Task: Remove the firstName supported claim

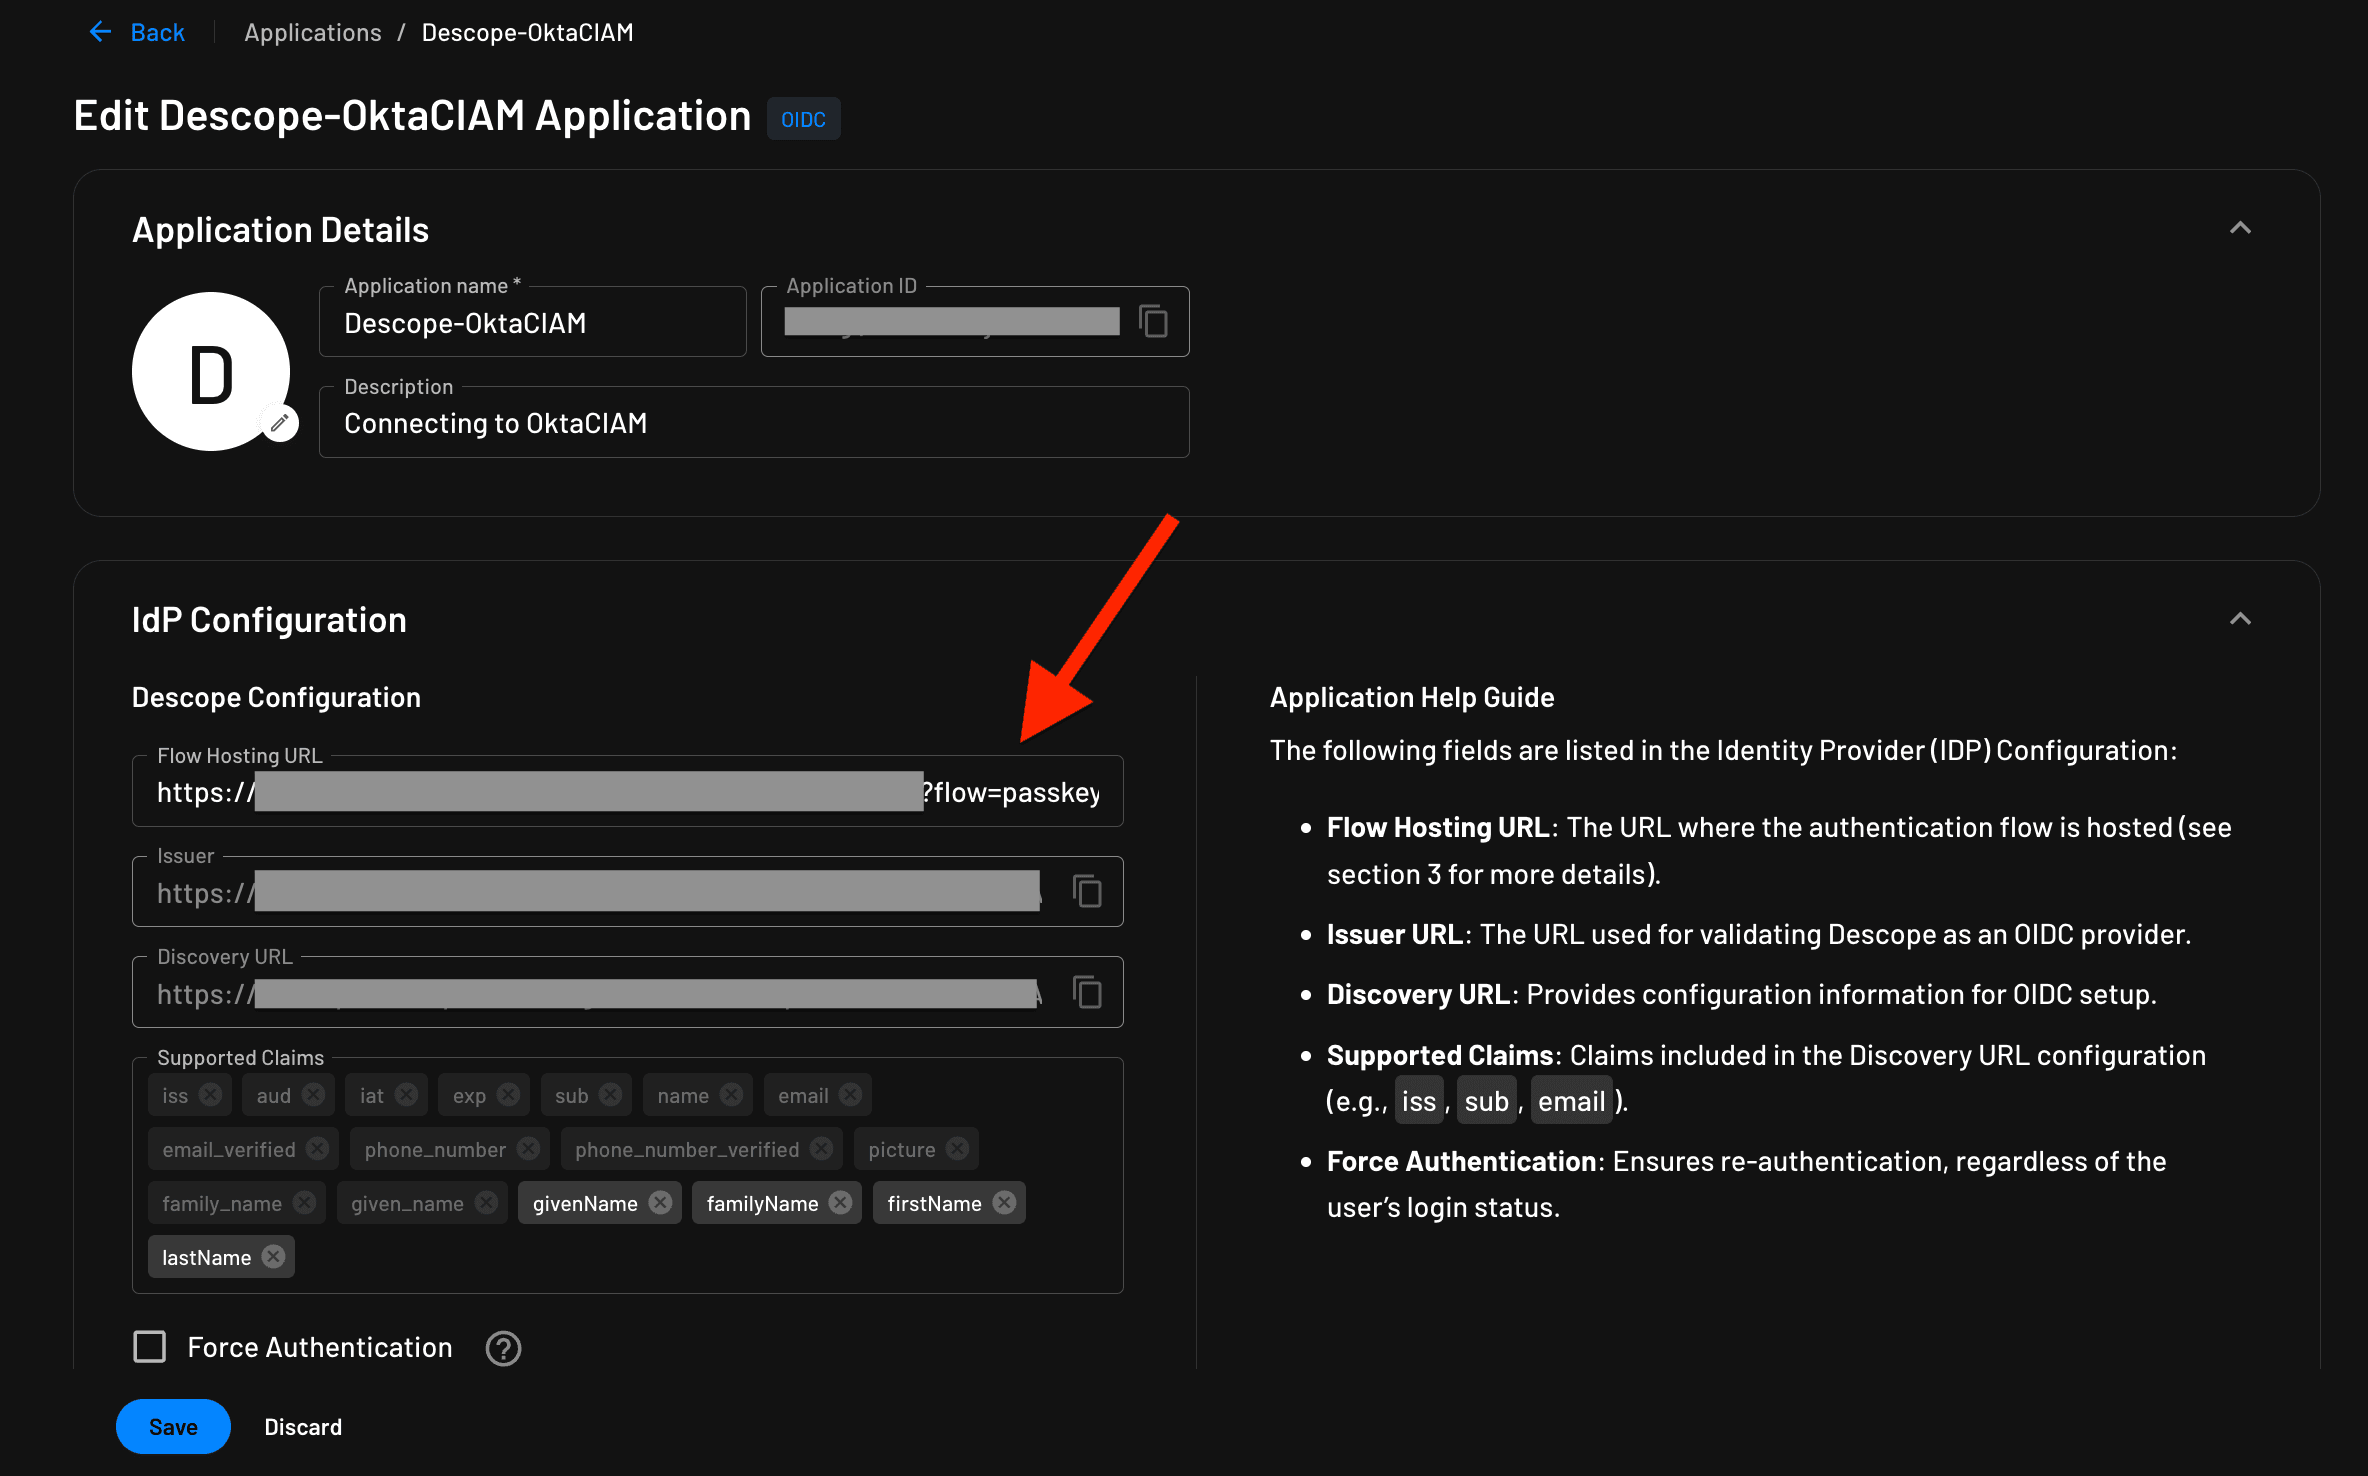Action: tap(1003, 1202)
